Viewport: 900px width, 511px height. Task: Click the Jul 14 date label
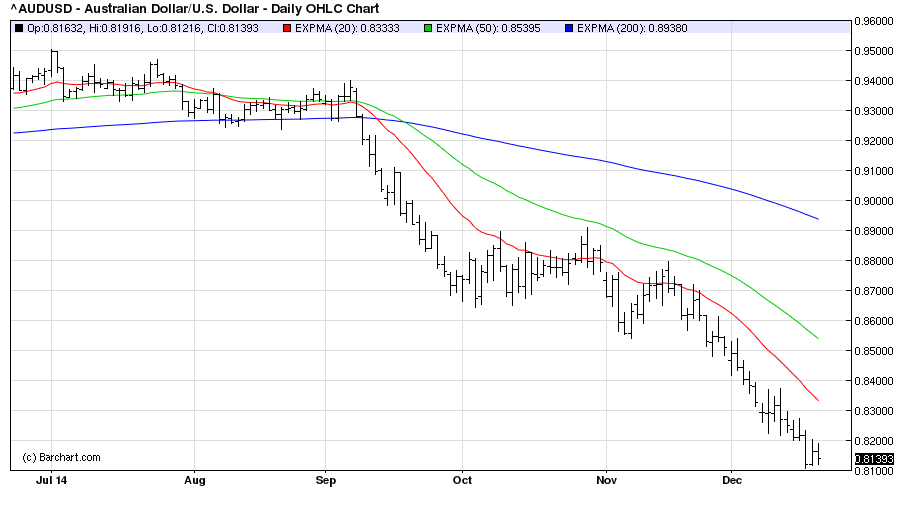[x=51, y=480]
